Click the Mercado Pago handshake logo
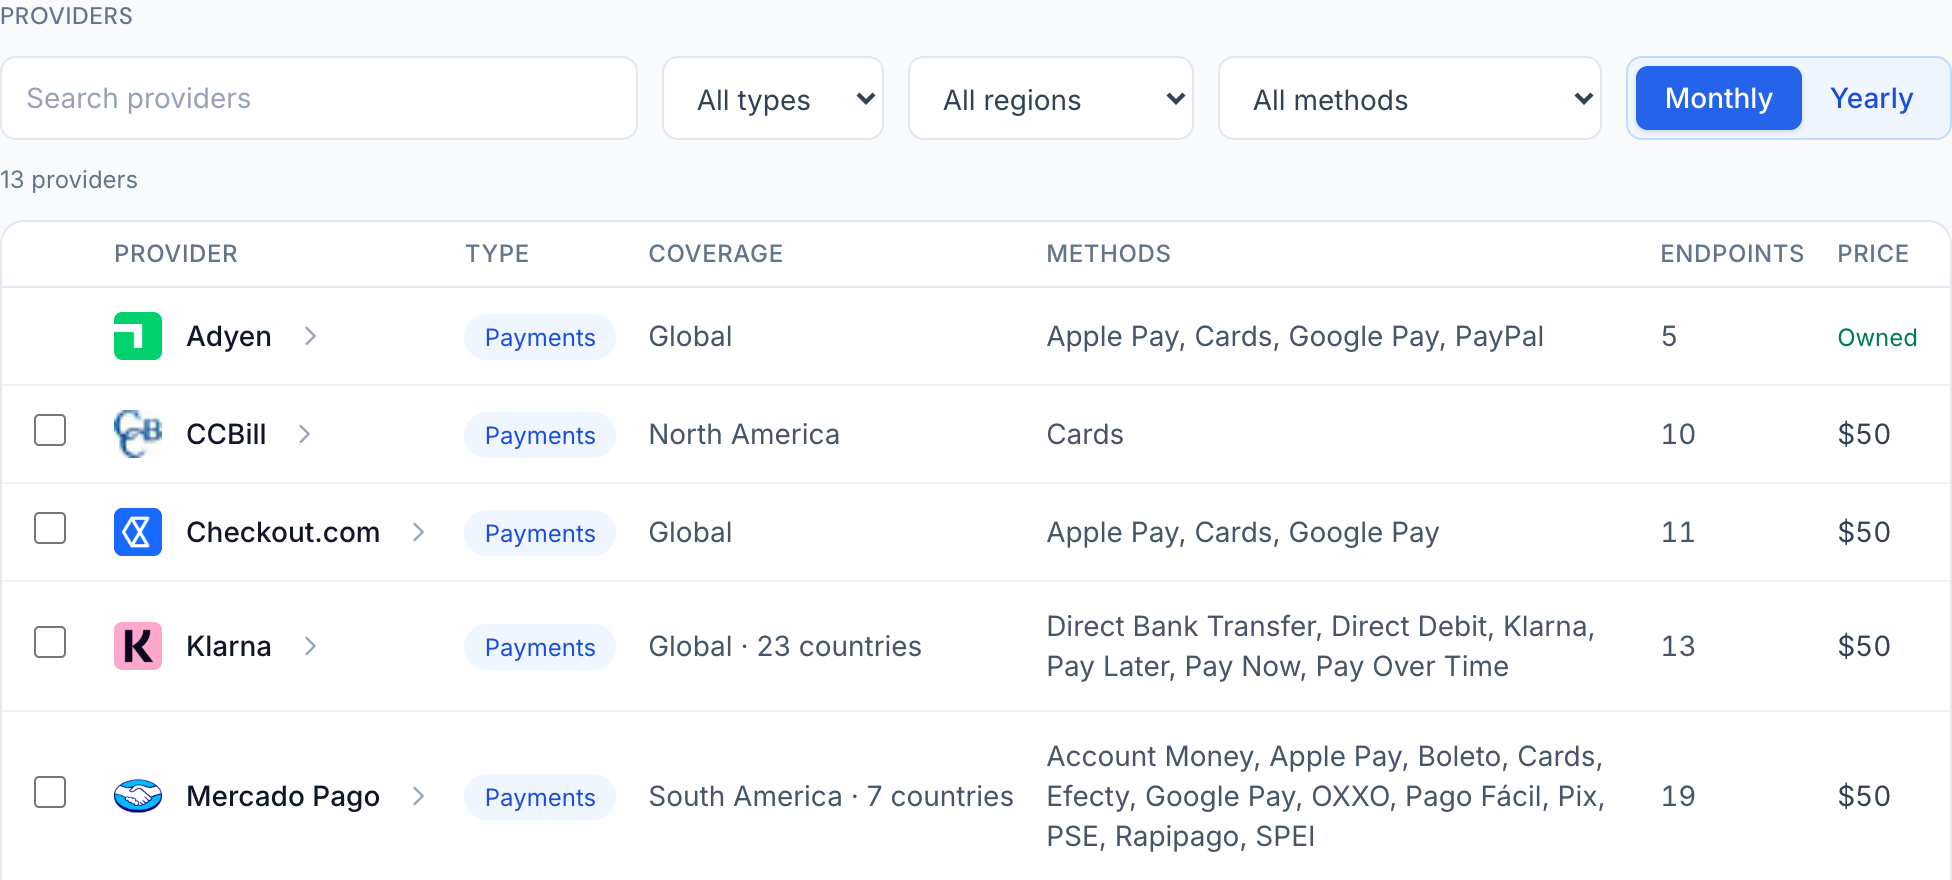 tap(138, 796)
